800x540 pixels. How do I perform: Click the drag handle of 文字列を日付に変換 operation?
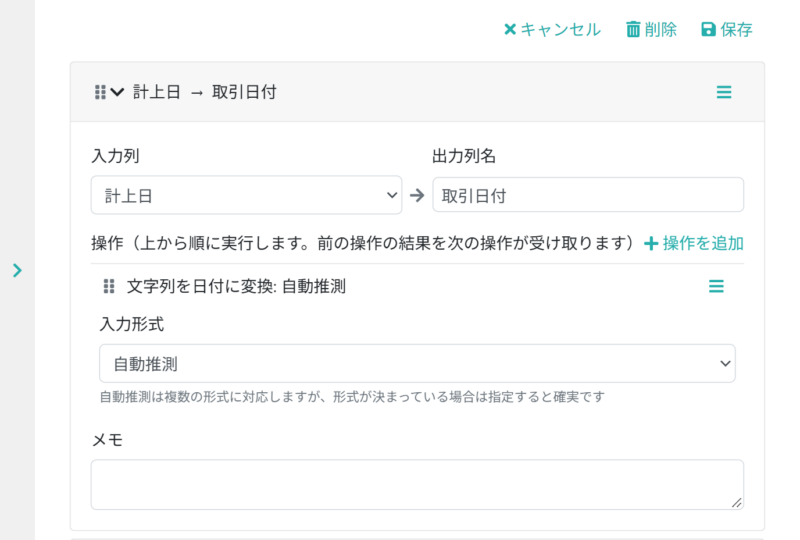point(109,286)
